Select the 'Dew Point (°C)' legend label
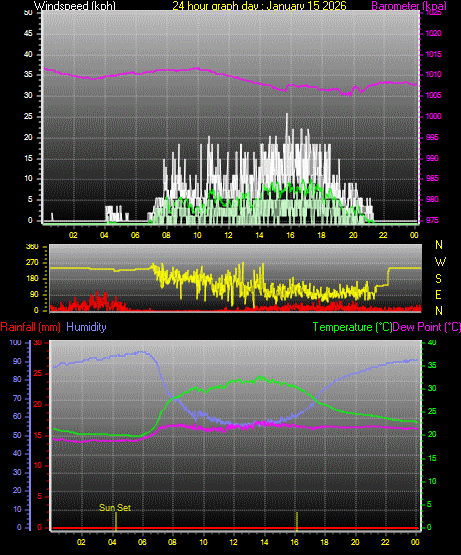 (x=427, y=327)
